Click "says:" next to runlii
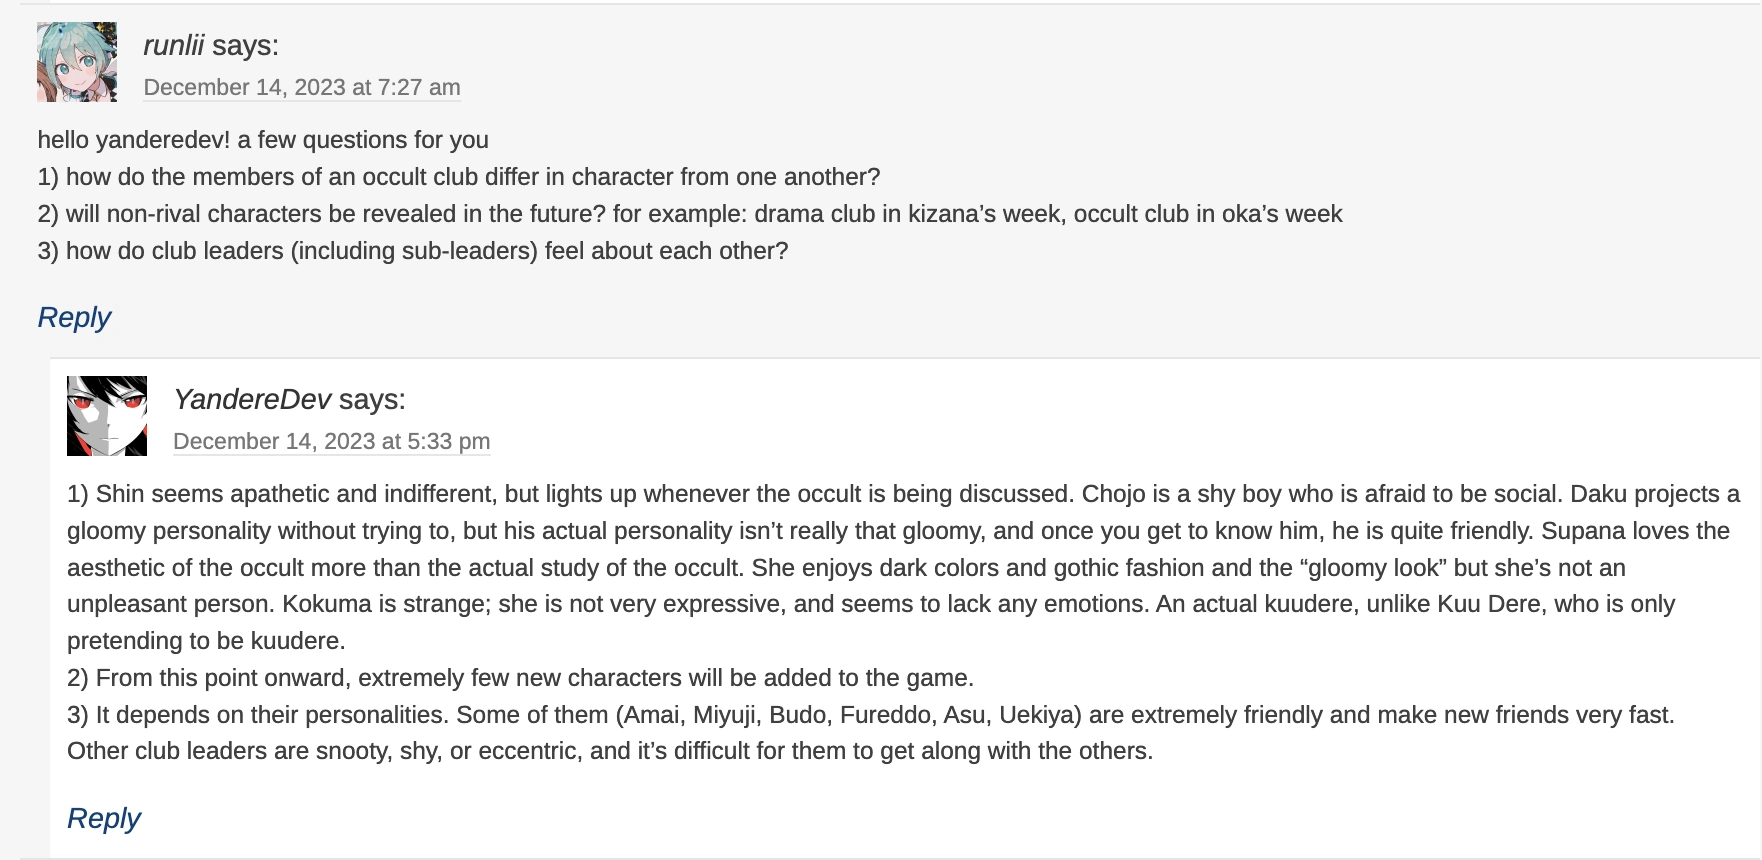Viewport: 1762px width, 860px height. (x=245, y=45)
